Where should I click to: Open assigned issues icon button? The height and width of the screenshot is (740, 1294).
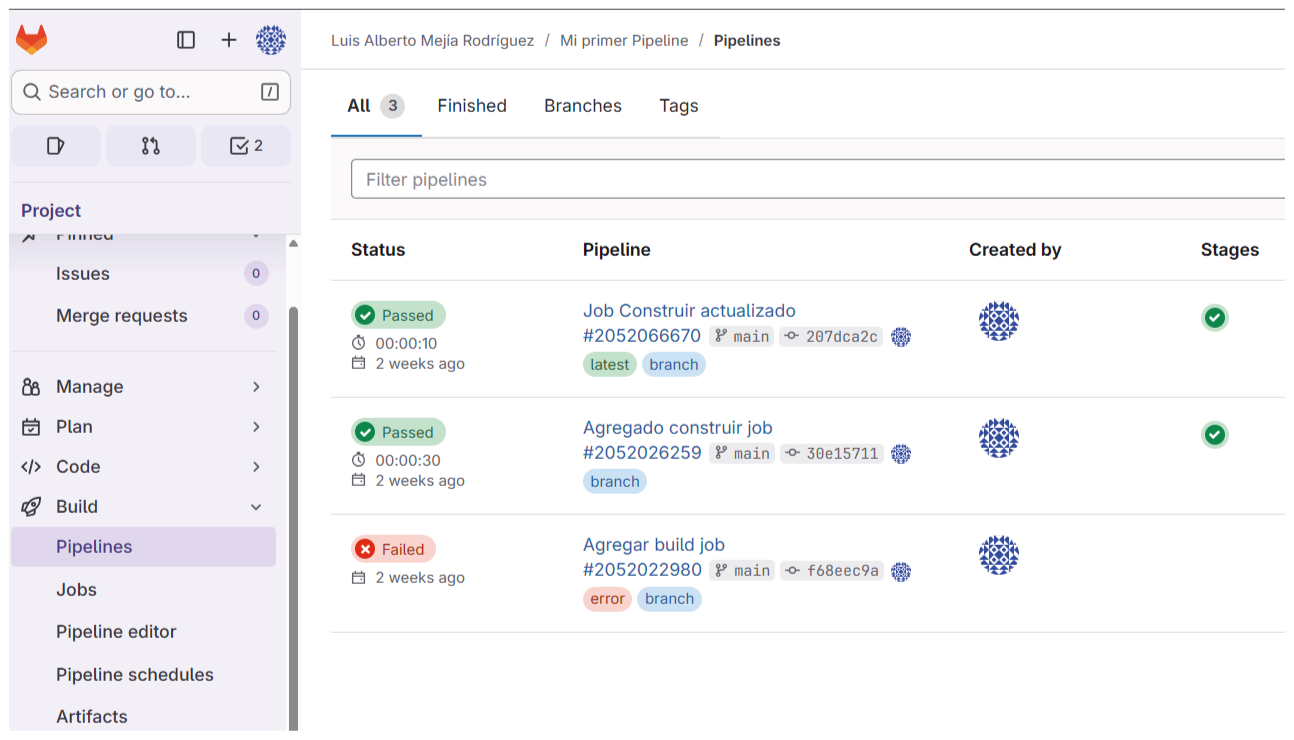tap(56, 146)
